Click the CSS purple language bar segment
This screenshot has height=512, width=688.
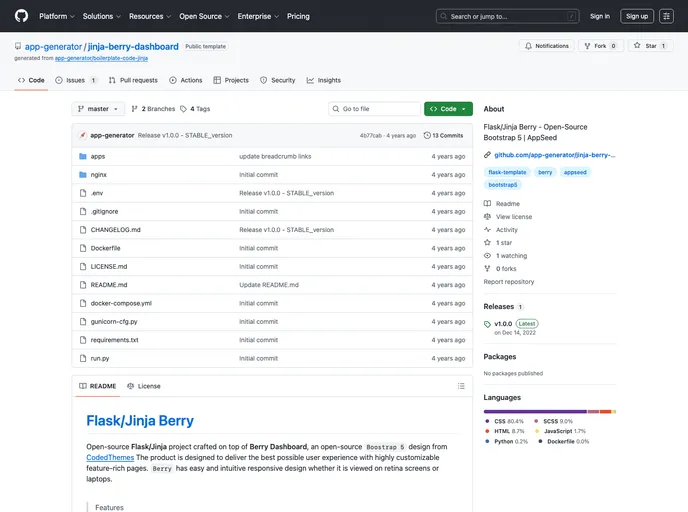535,412
